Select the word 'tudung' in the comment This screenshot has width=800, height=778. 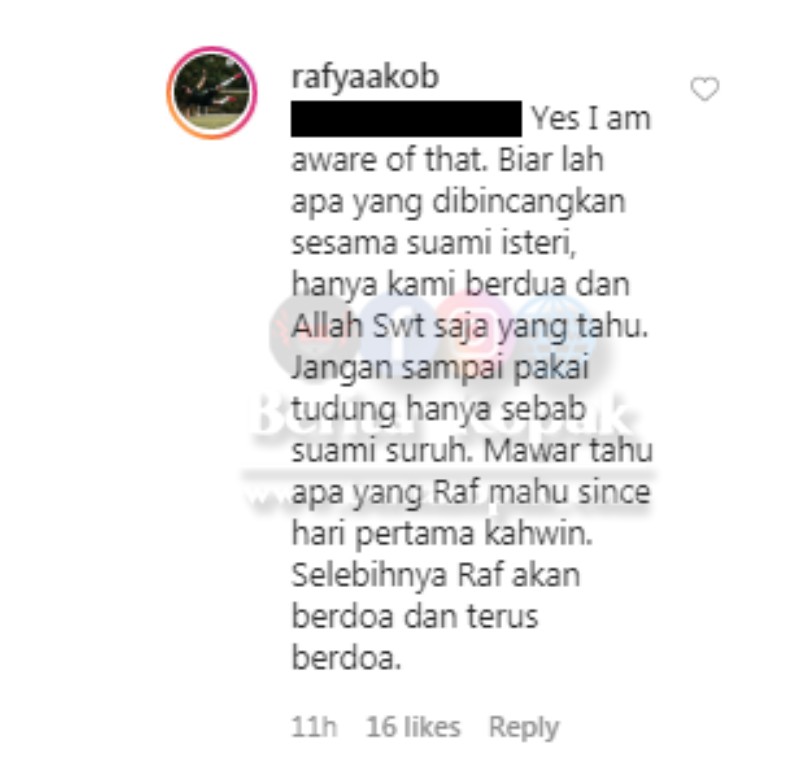(x=344, y=411)
